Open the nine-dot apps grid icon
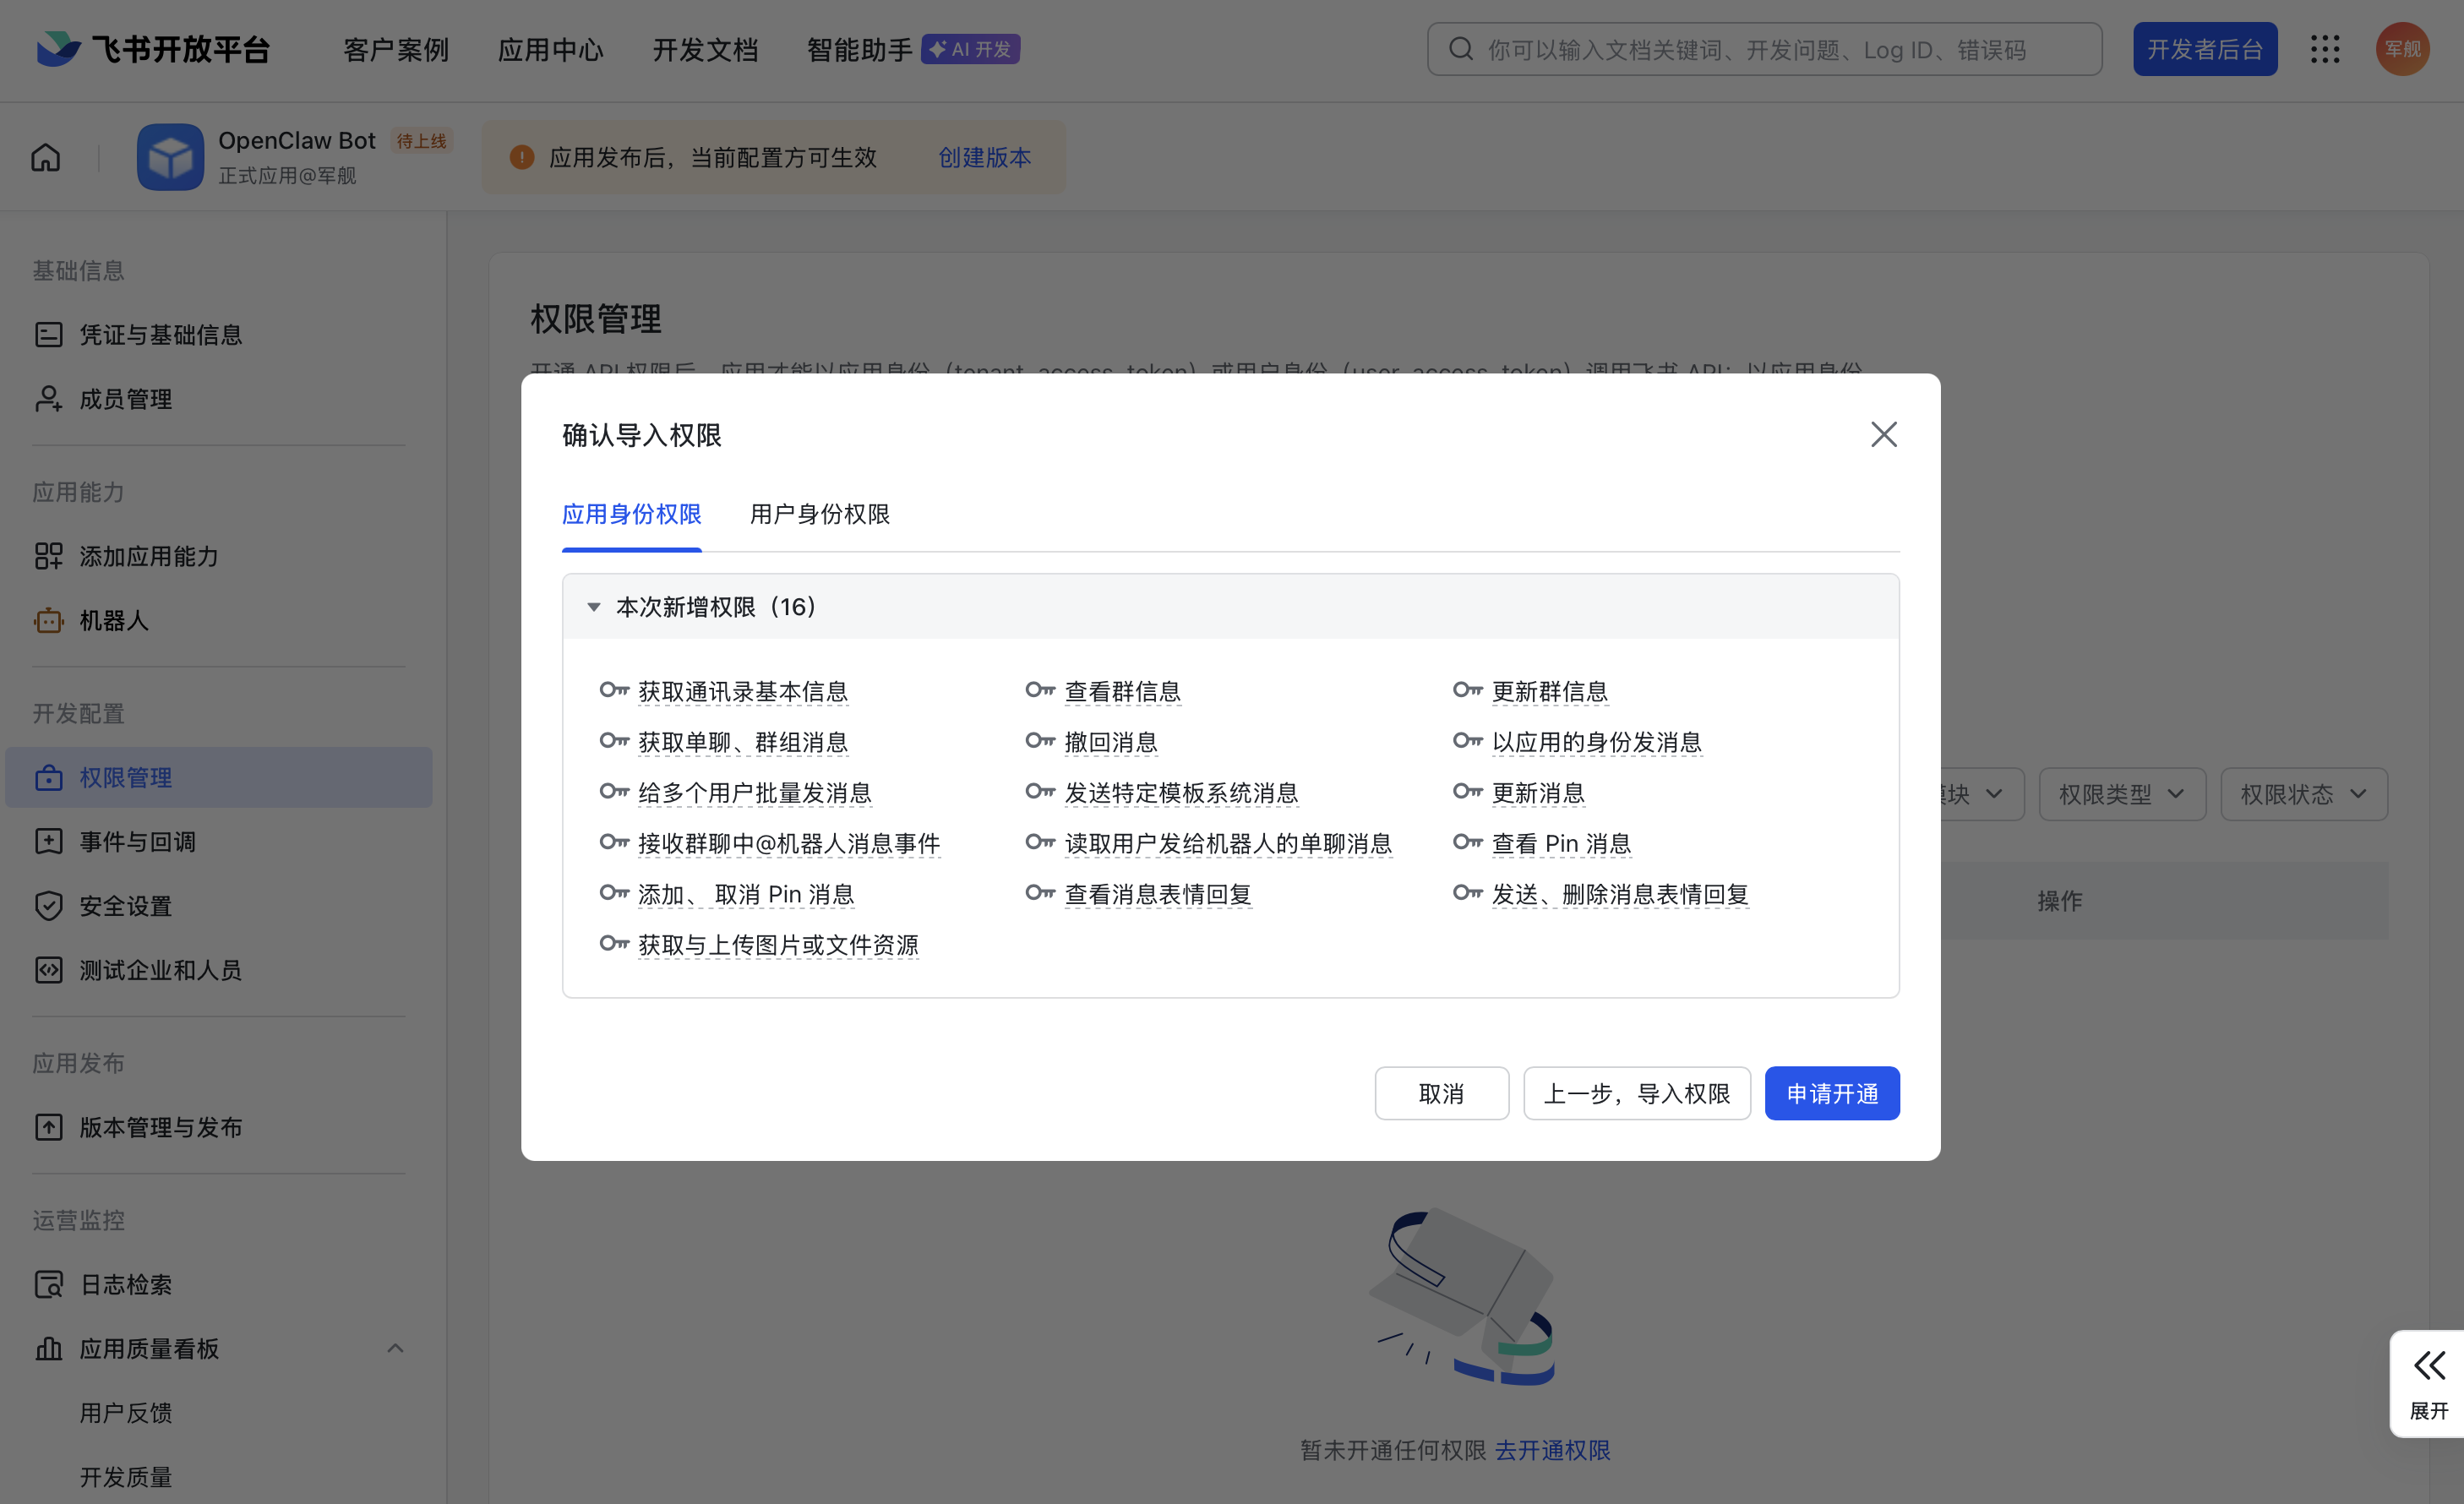This screenshot has width=2464, height=1504. coord(2325,49)
